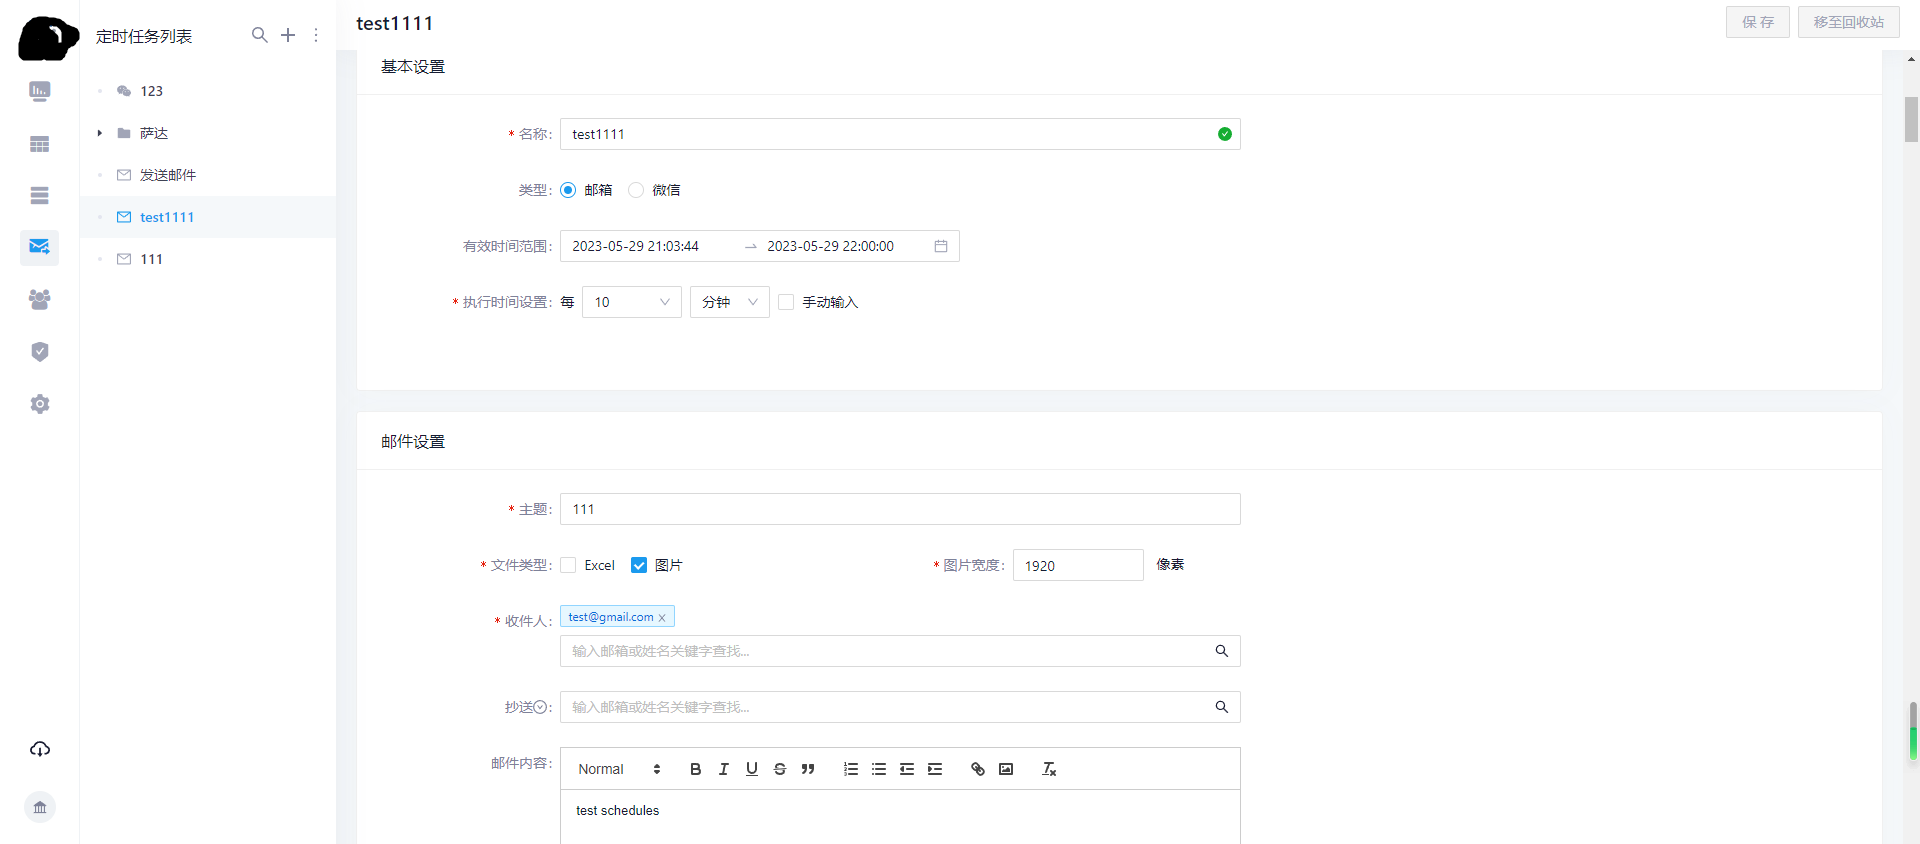This screenshot has width=1920, height=844.
Task: Enable the 手动输入 checkbox
Action: 786,302
